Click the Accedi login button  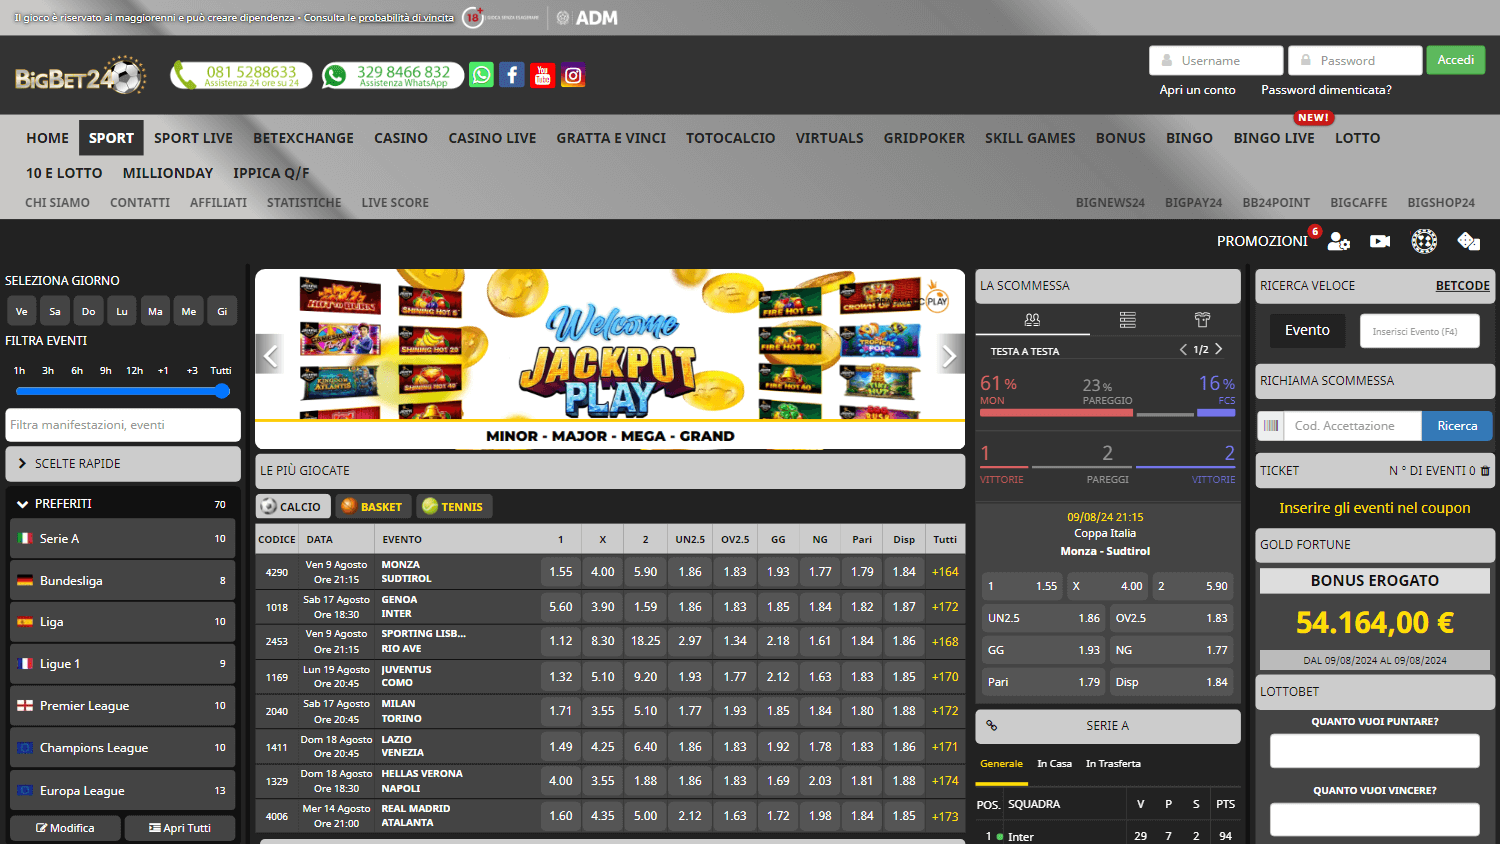coord(1455,60)
